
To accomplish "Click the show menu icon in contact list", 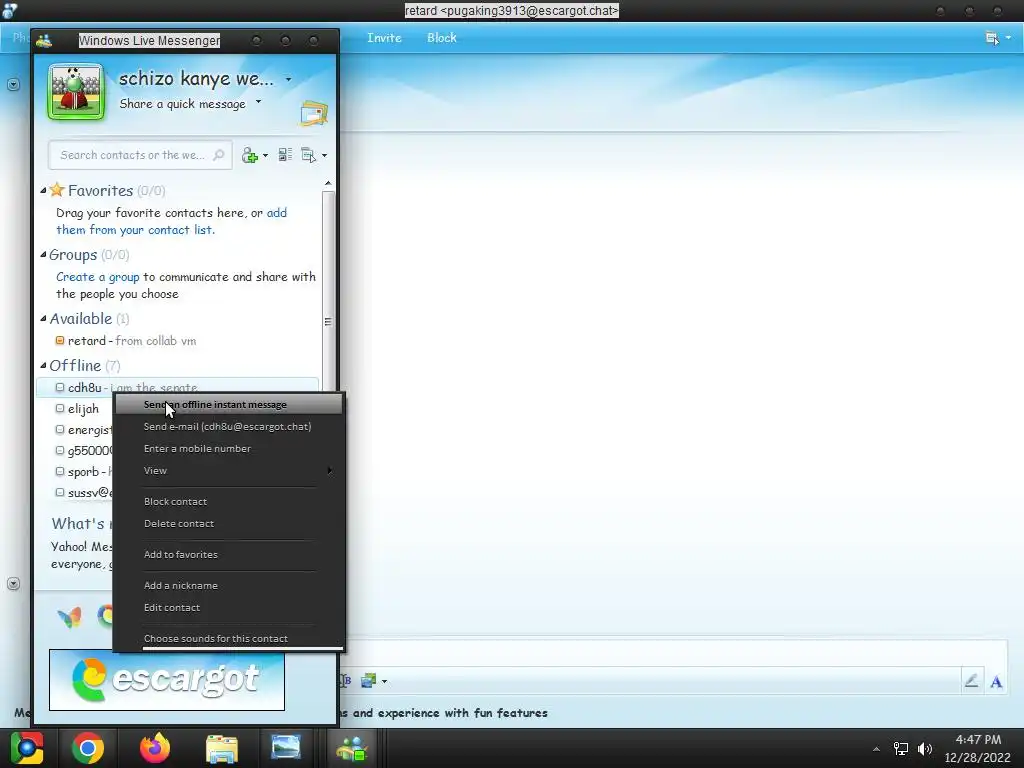I will pyautogui.click(x=308, y=155).
